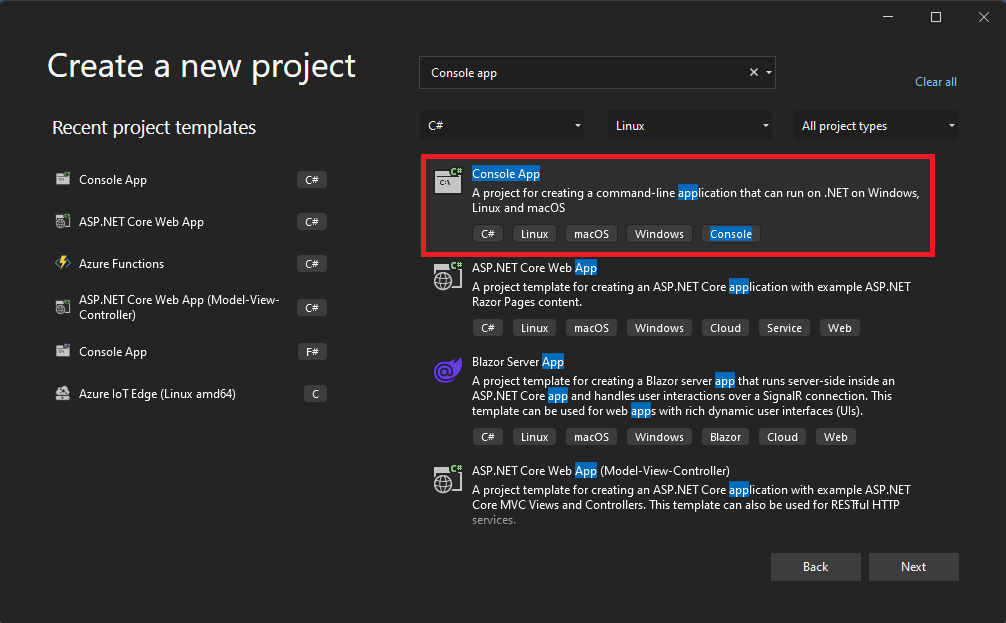Click the Clear all link
The height and width of the screenshot is (623, 1006).
(936, 82)
